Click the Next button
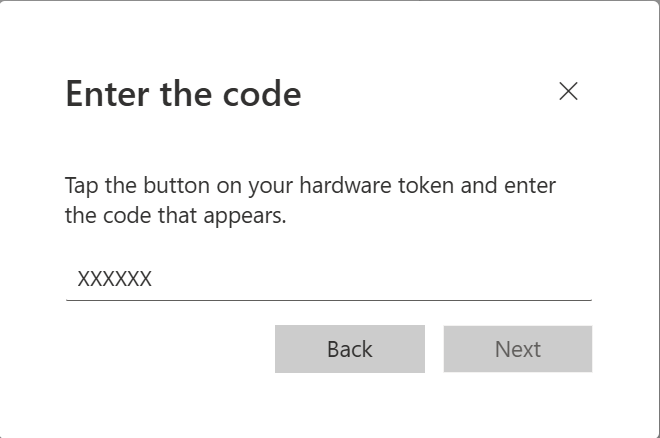This screenshot has height=438, width=660. tap(518, 349)
